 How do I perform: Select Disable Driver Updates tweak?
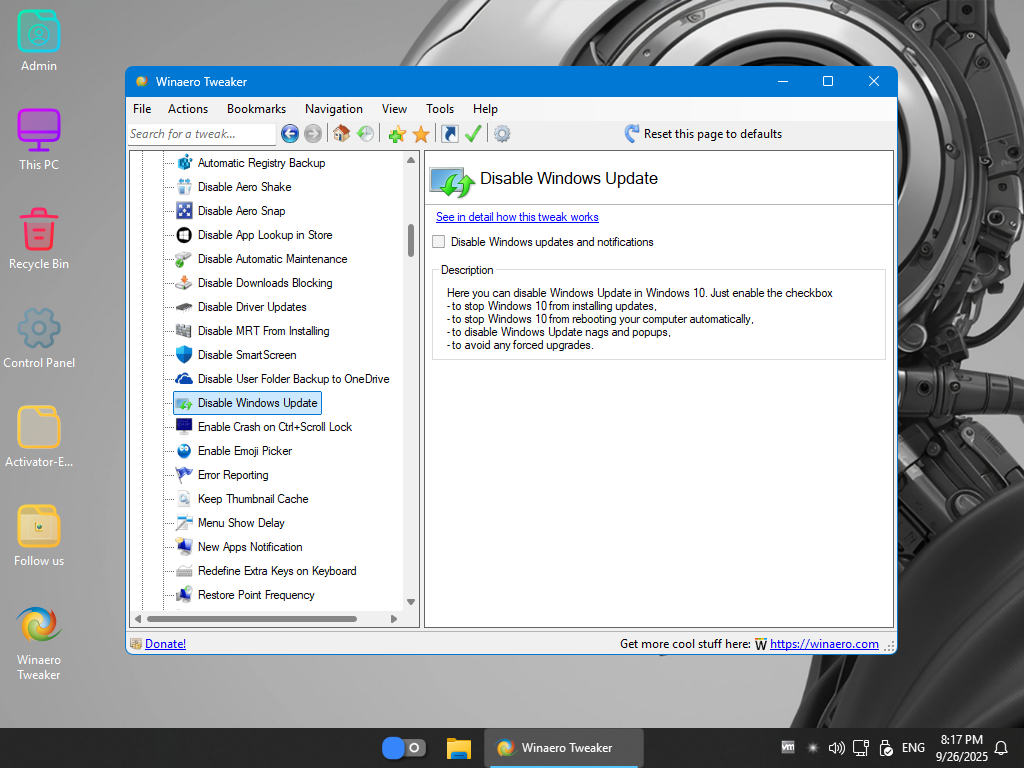click(x=252, y=307)
